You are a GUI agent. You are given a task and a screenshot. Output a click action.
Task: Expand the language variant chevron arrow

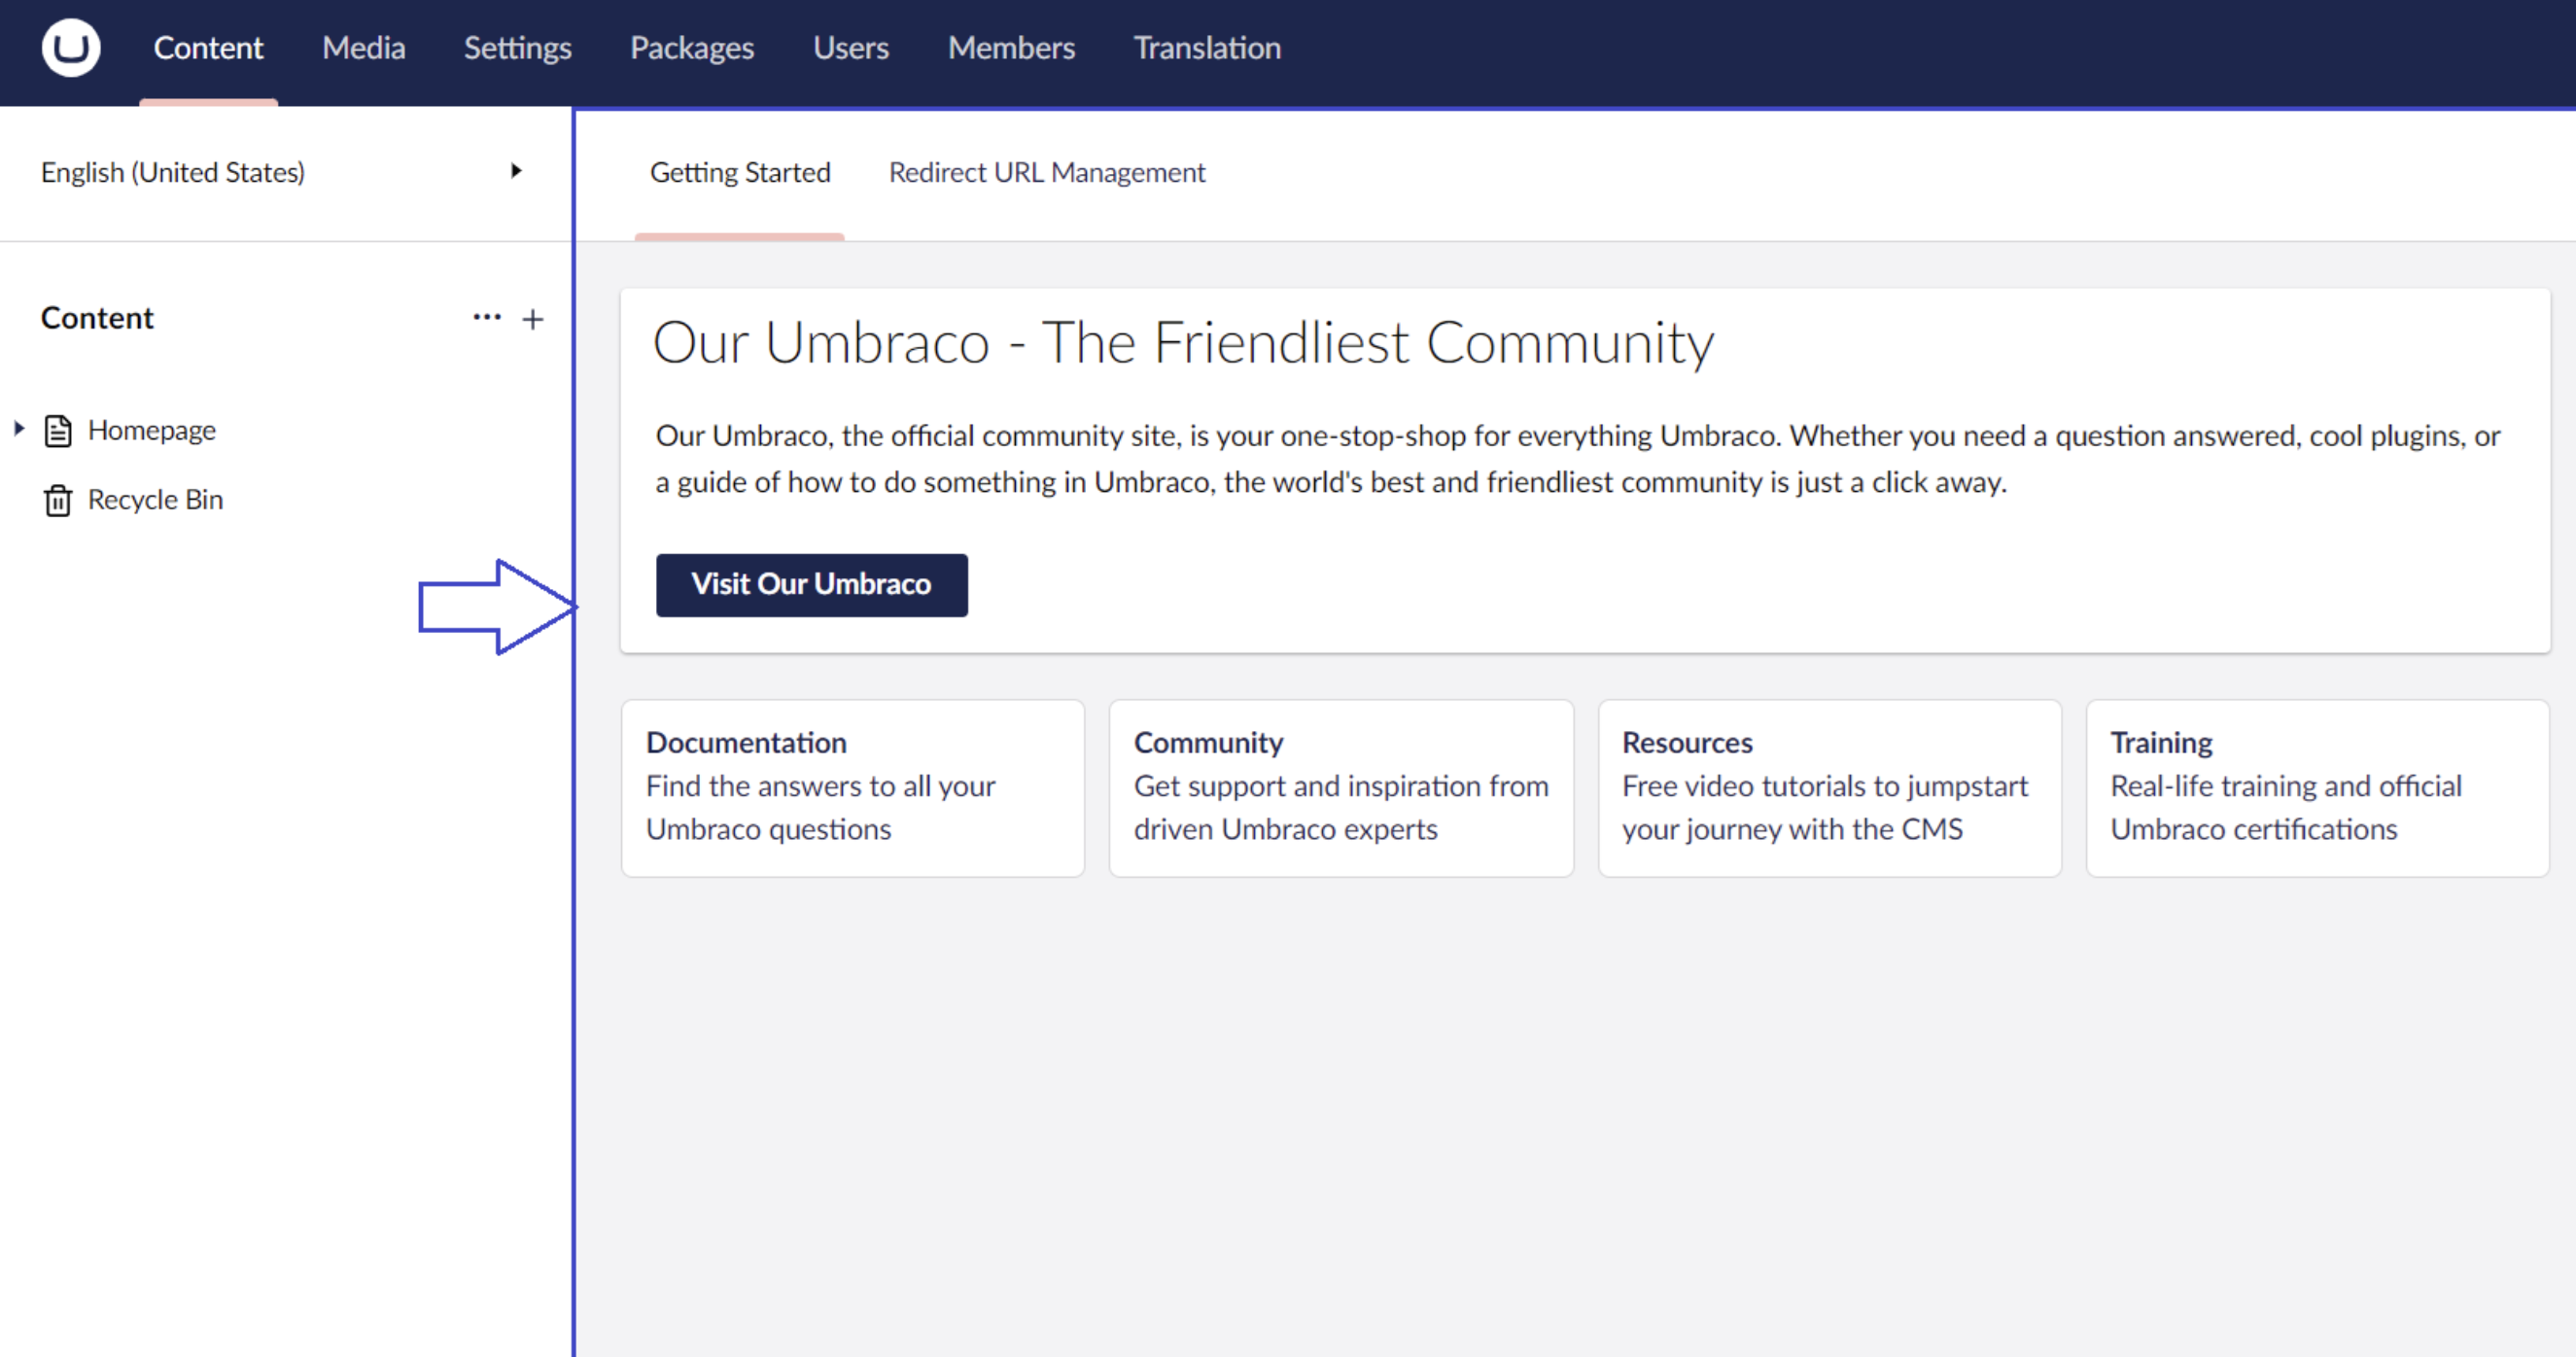517,171
